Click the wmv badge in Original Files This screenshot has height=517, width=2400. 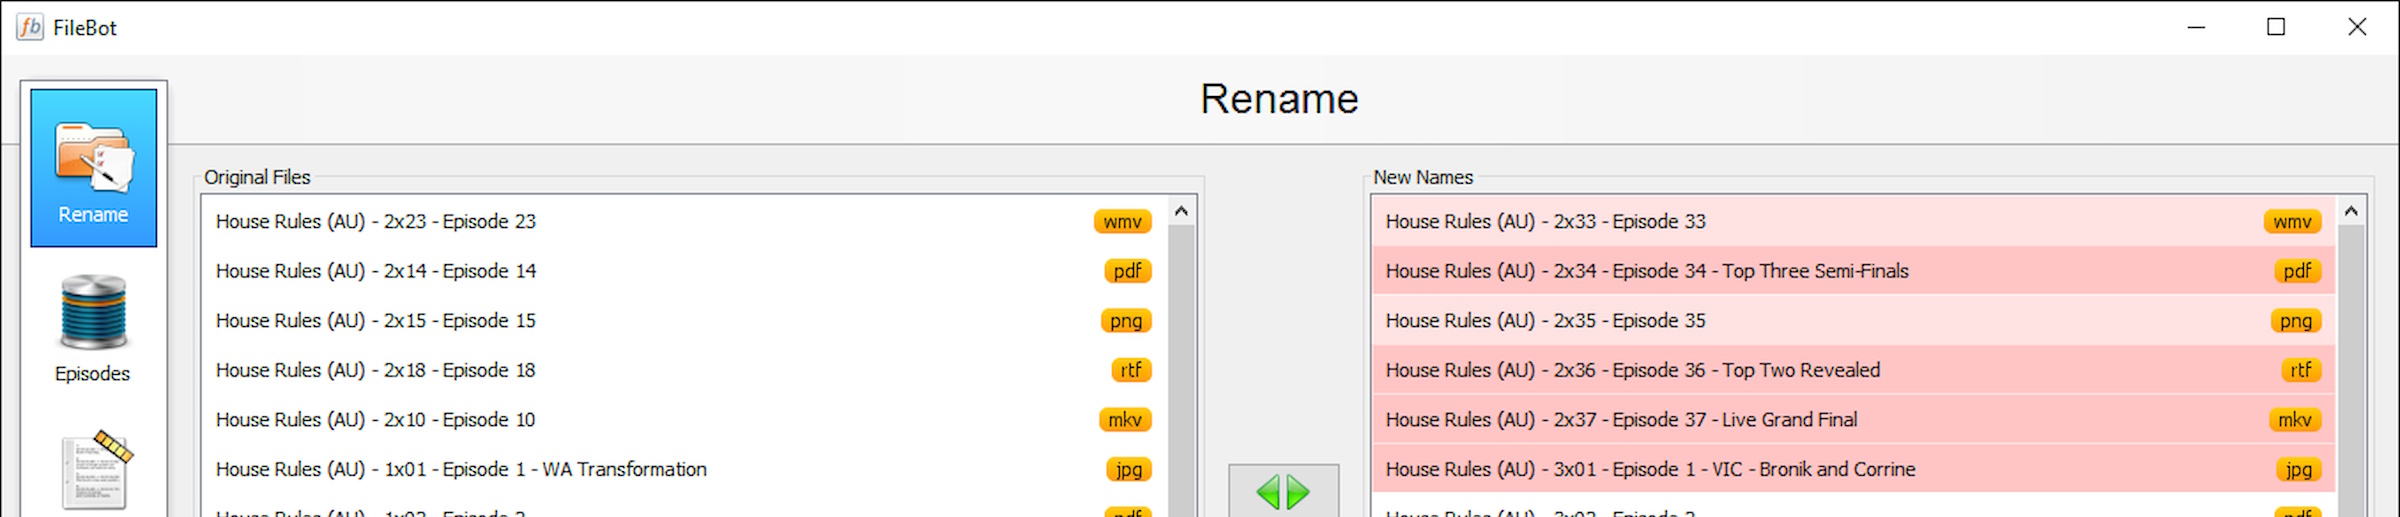point(1122,221)
